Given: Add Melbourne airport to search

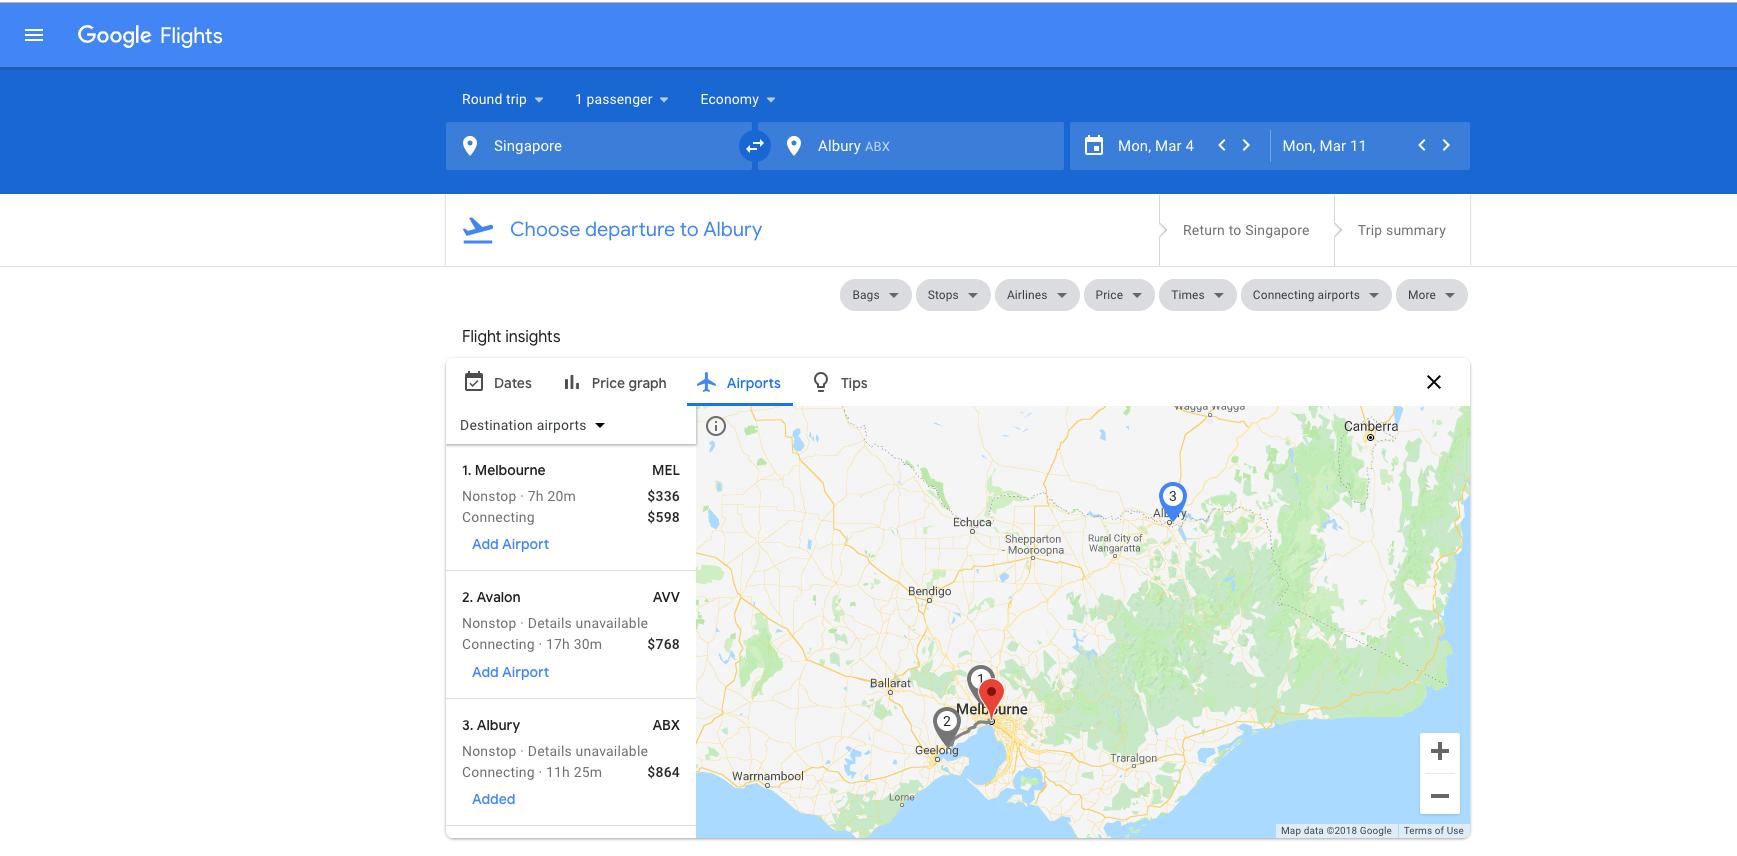Looking at the screenshot, I should [510, 544].
